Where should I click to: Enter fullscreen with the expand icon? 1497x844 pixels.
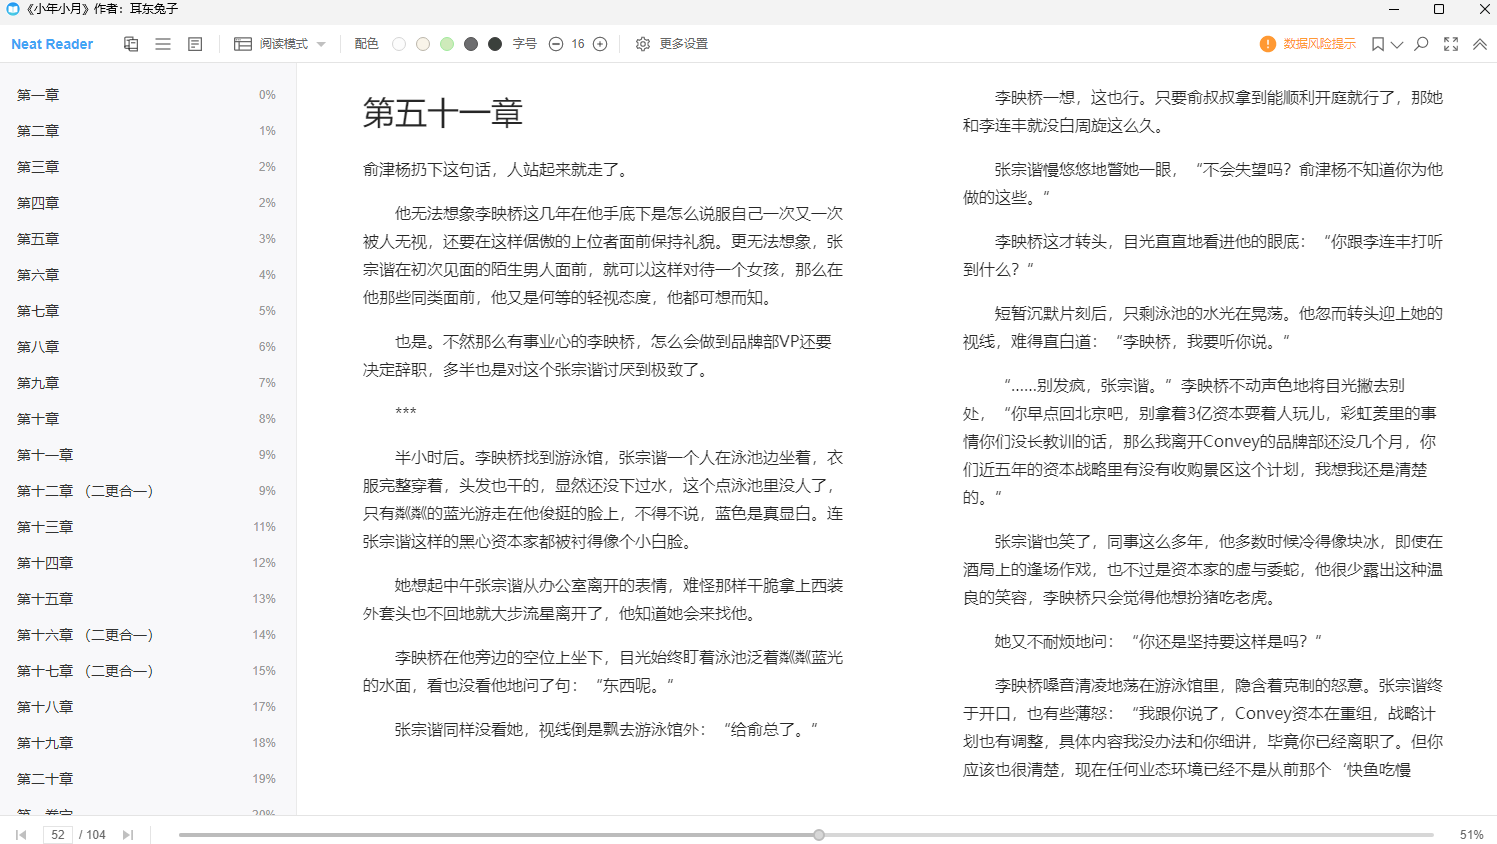point(1451,44)
